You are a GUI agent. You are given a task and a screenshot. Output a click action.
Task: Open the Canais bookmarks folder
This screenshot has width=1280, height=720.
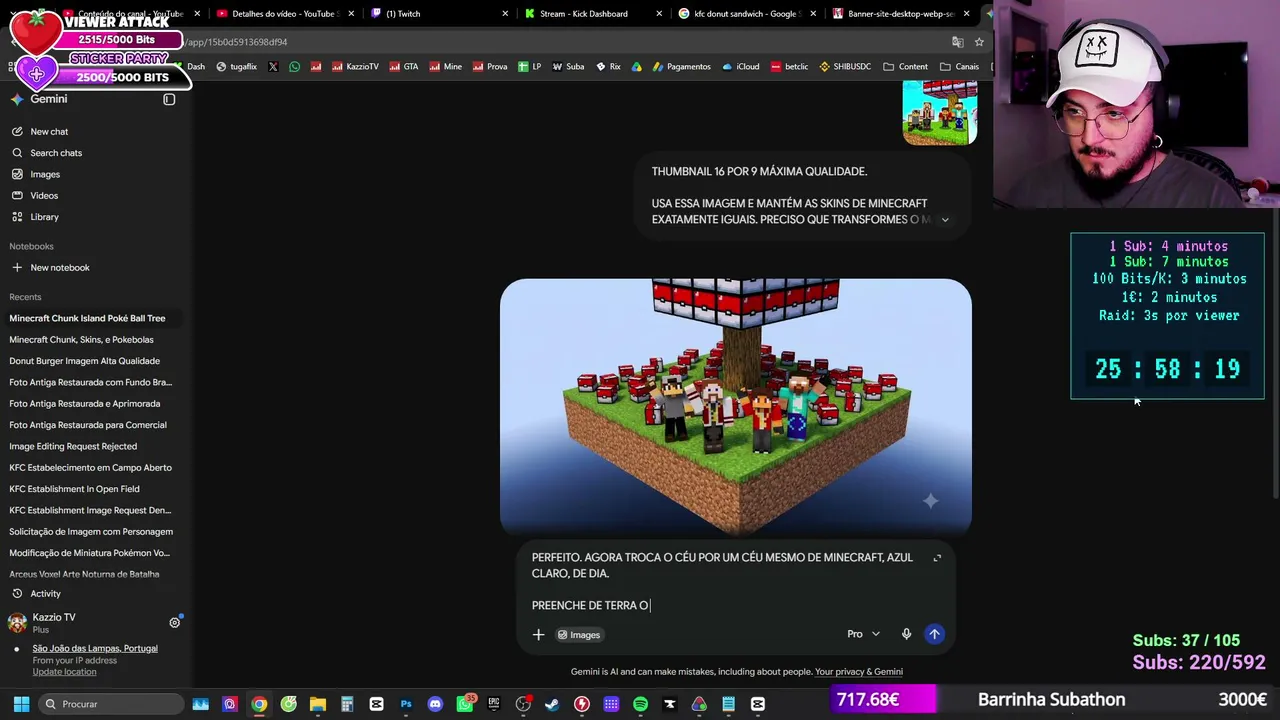pos(959,67)
